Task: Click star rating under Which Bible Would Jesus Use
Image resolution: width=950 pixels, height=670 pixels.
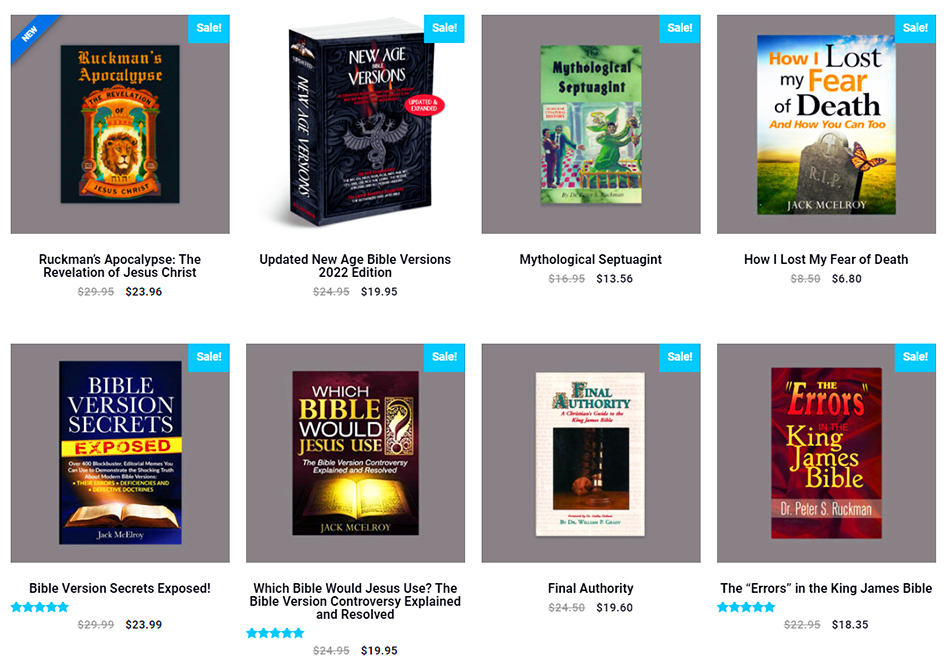Action: [276, 633]
